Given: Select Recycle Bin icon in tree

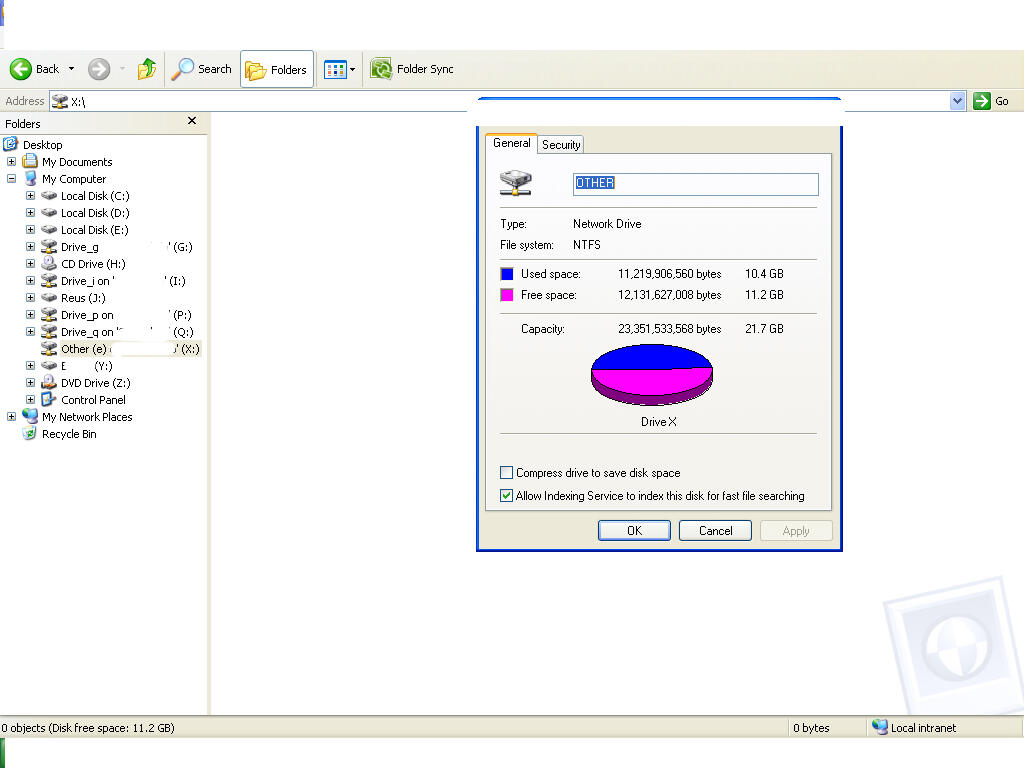Looking at the screenshot, I should [x=29, y=433].
